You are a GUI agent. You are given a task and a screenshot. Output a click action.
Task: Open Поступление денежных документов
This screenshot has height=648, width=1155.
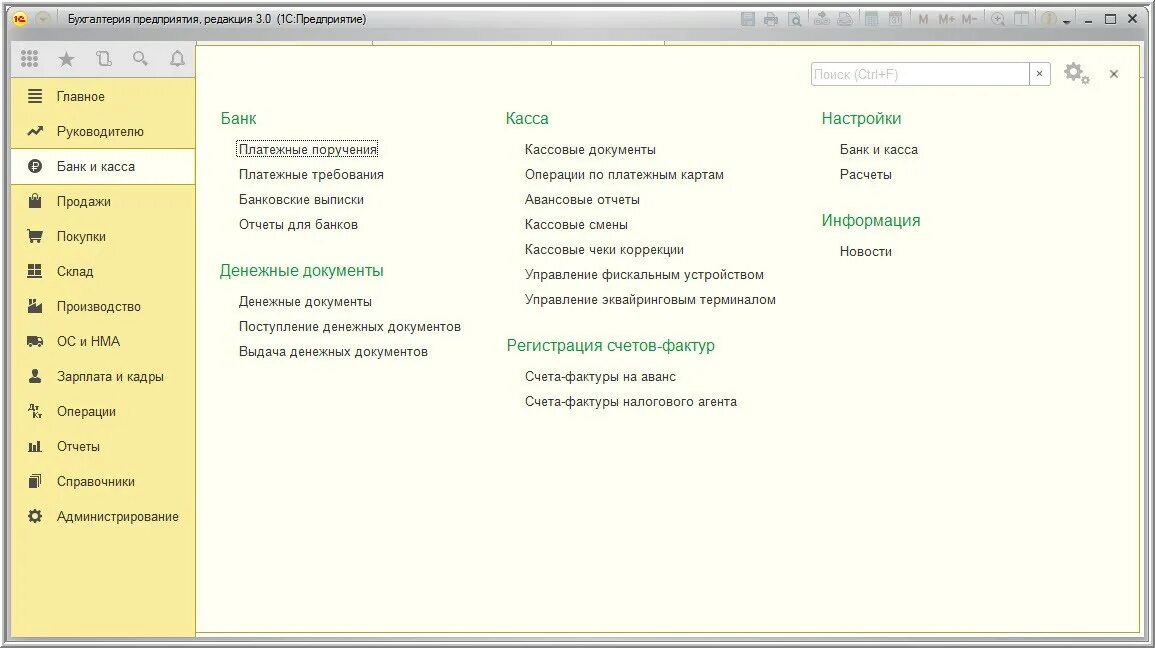click(350, 326)
